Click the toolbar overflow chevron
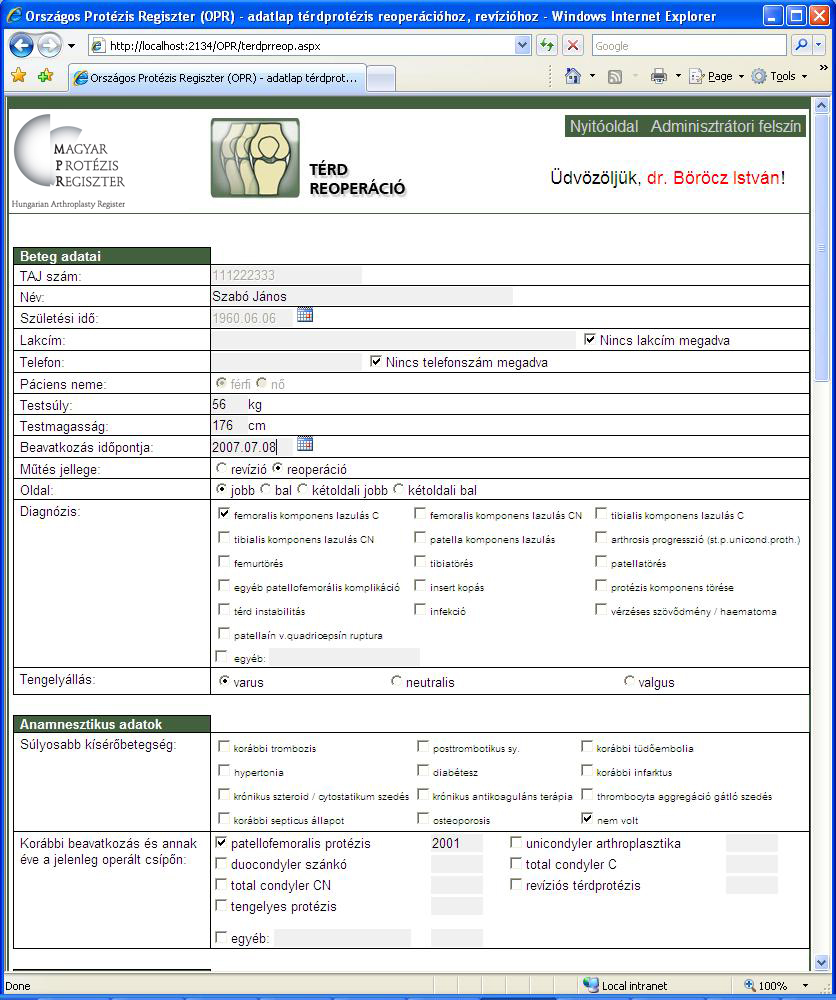The height and width of the screenshot is (1000, 836). pos(823,67)
